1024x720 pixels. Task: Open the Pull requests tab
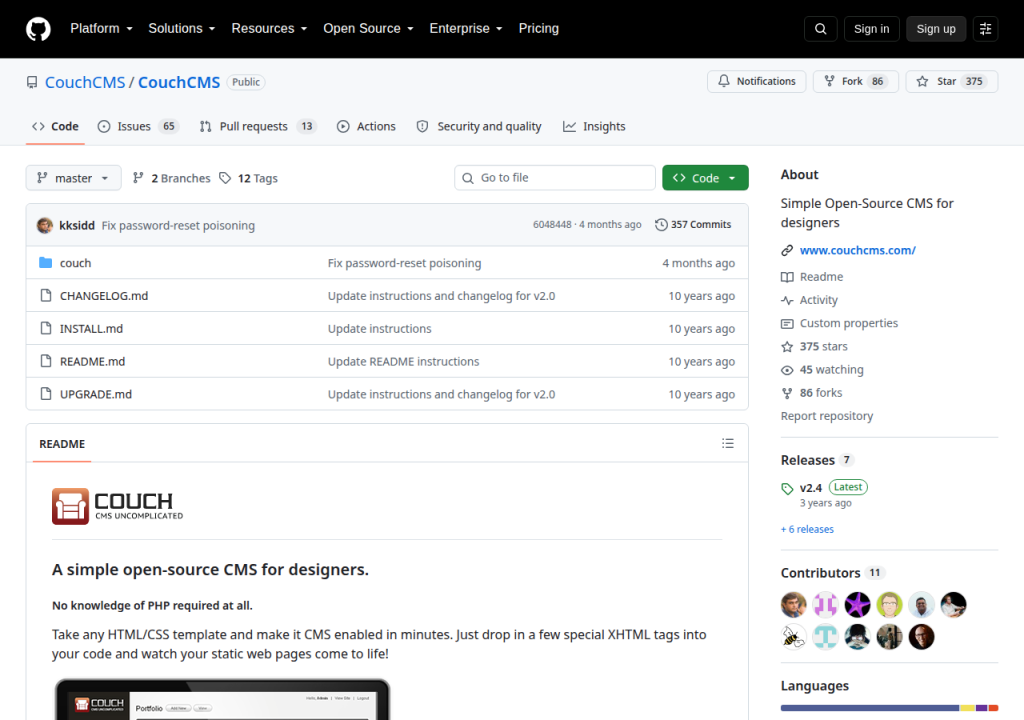click(258, 127)
